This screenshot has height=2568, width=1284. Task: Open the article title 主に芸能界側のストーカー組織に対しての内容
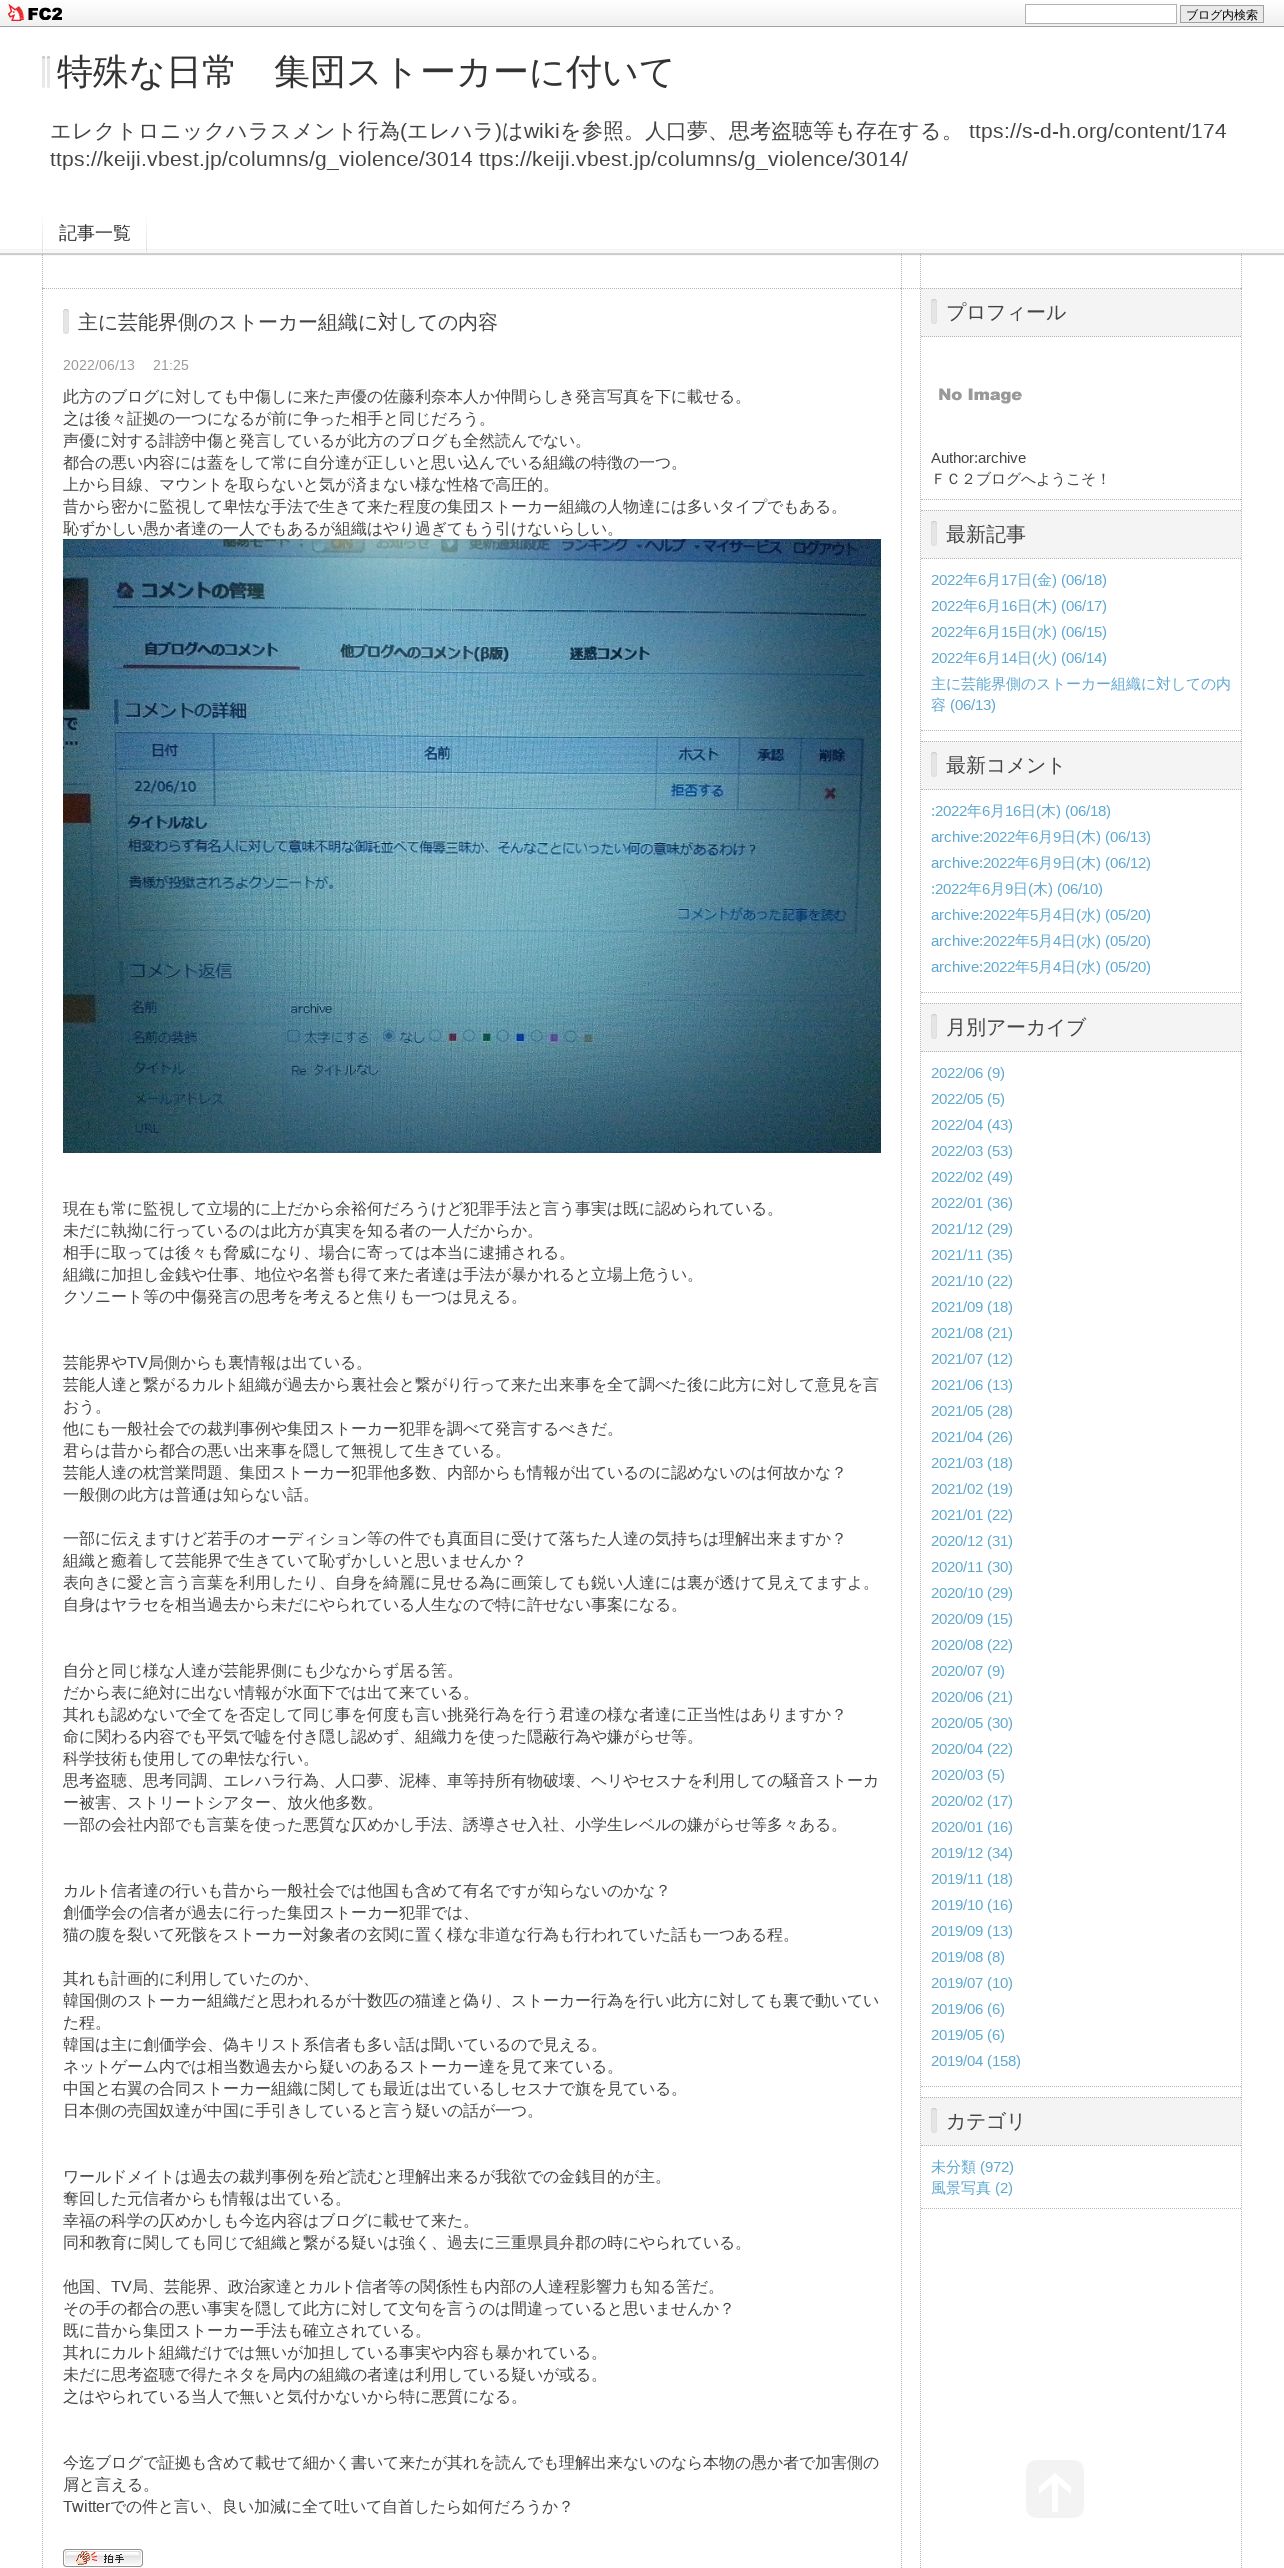287,322
